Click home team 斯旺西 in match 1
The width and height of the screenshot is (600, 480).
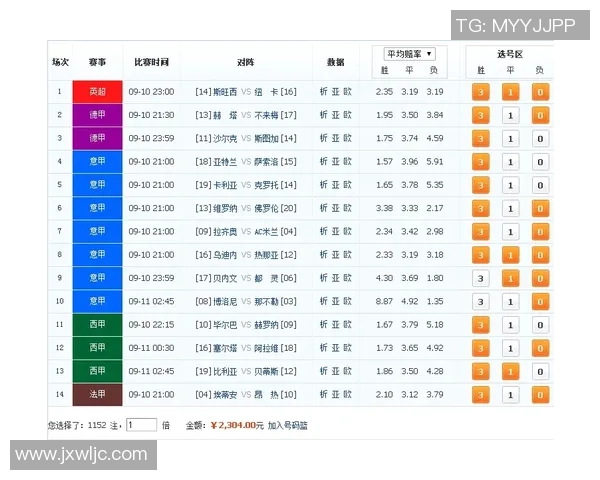225,92
